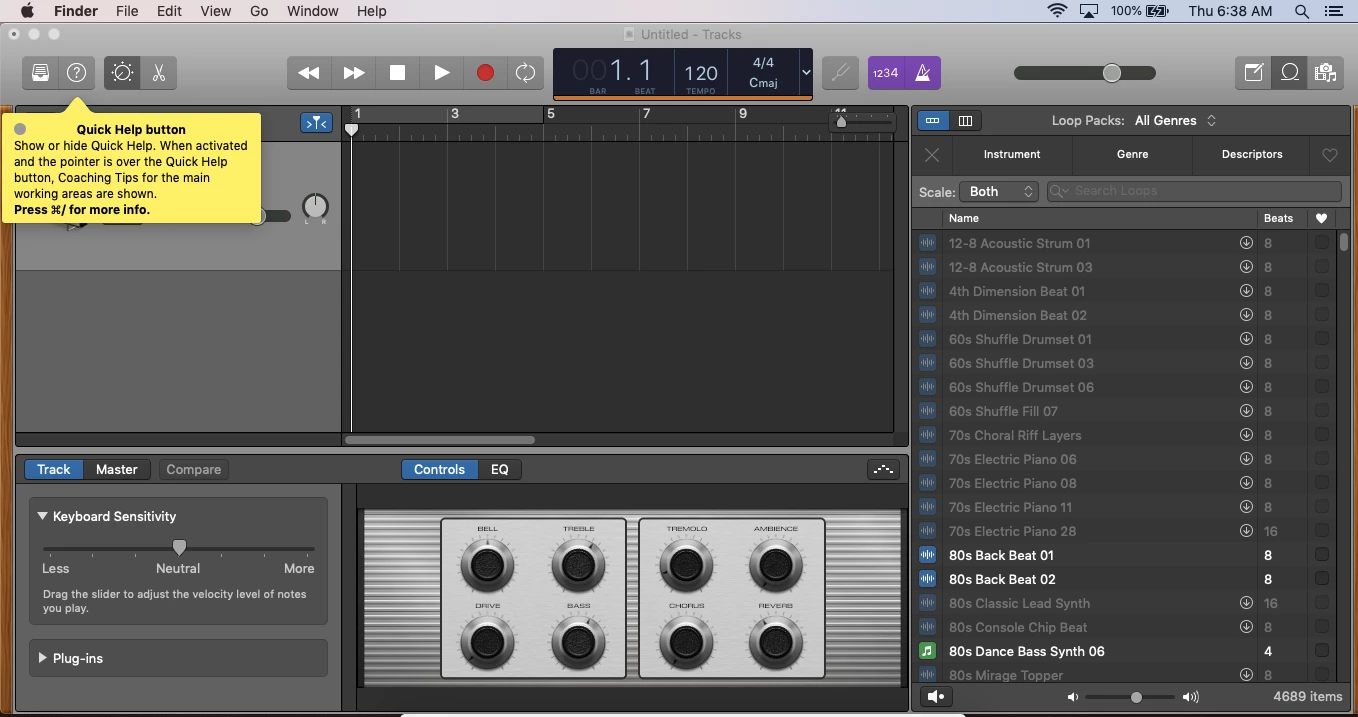The image size is (1358, 717).
Task: Click the red Record button
Action: click(485, 73)
